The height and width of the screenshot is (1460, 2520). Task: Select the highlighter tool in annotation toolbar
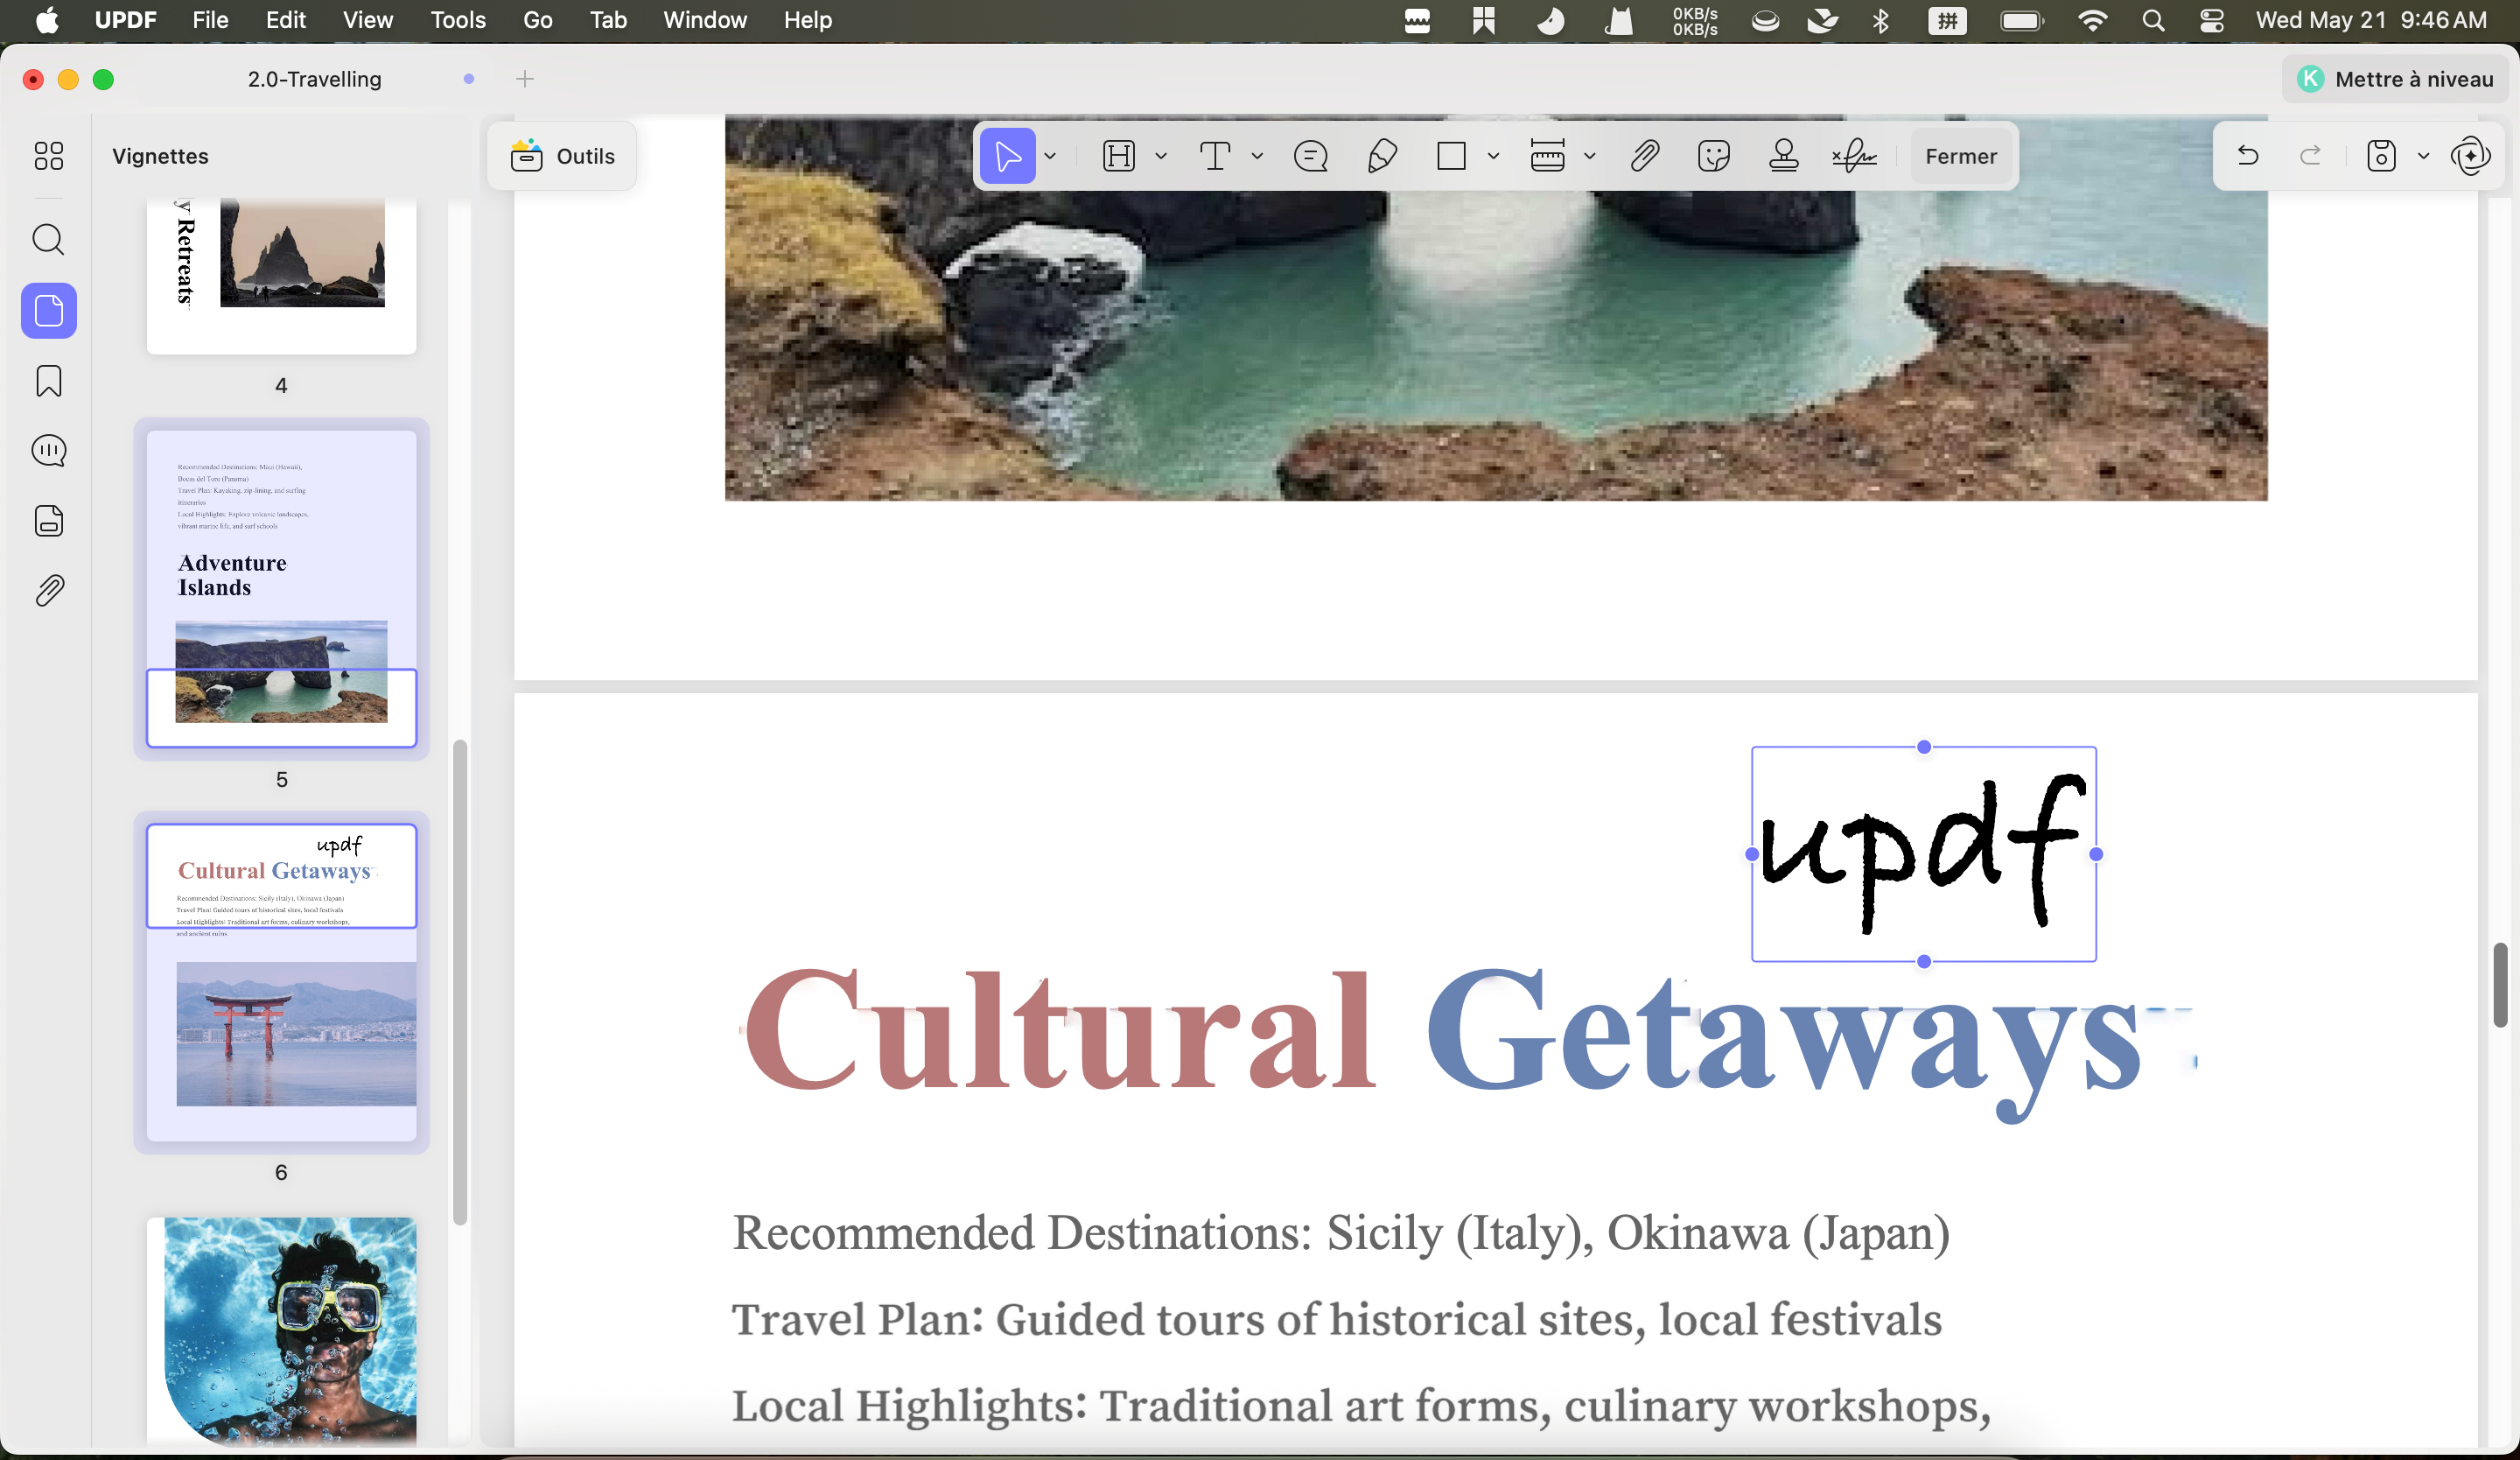point(1119,156)
